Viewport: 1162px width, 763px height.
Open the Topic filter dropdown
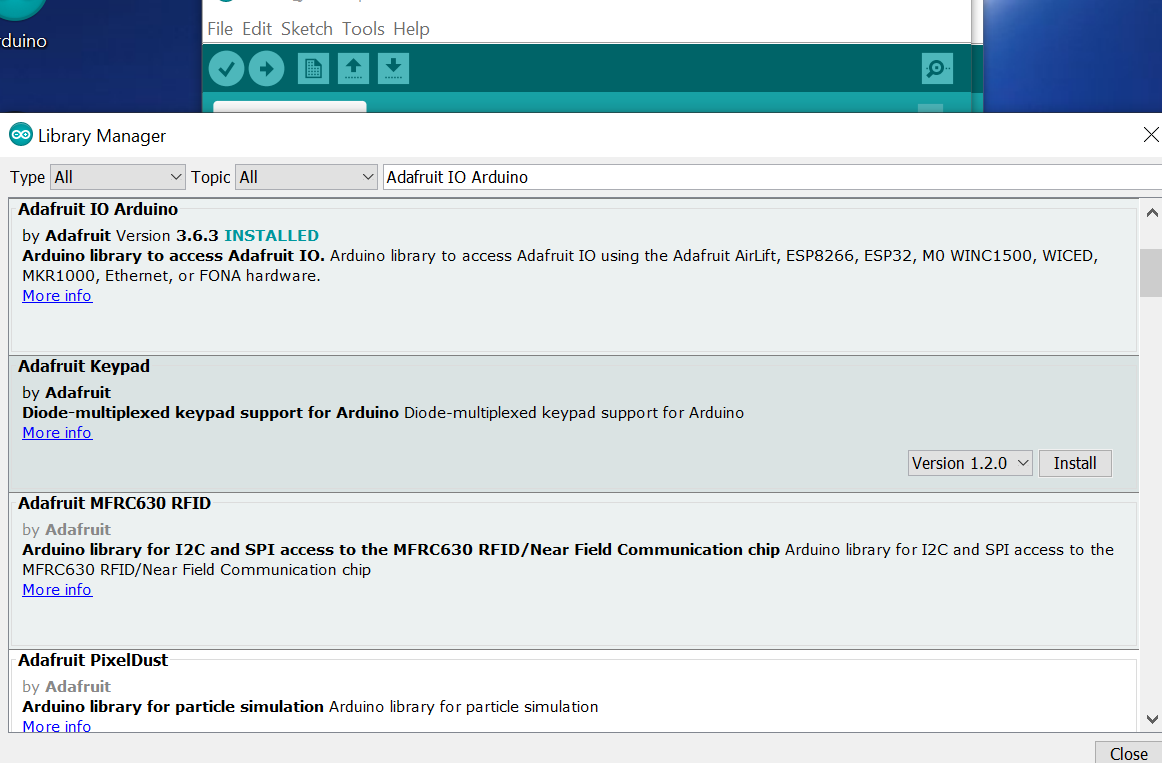pyautogui.click(x=306, y=176)
